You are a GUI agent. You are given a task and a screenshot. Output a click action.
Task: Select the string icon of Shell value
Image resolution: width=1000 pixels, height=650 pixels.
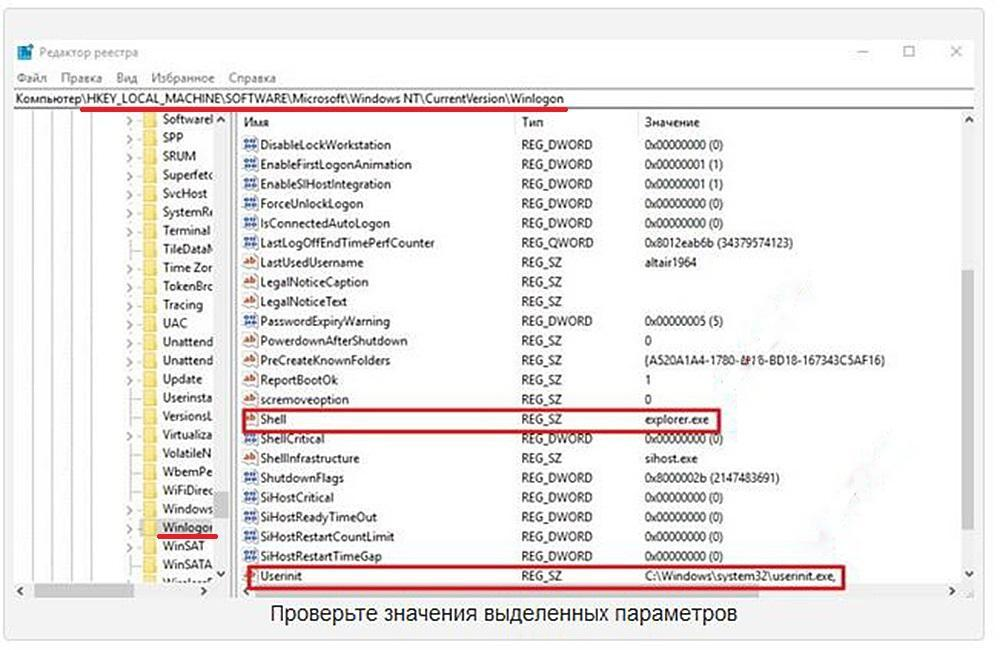251,419
